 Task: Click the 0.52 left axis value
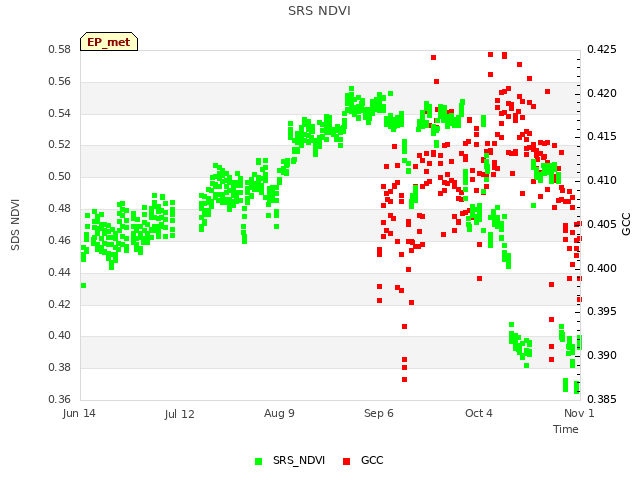point(60,144)
